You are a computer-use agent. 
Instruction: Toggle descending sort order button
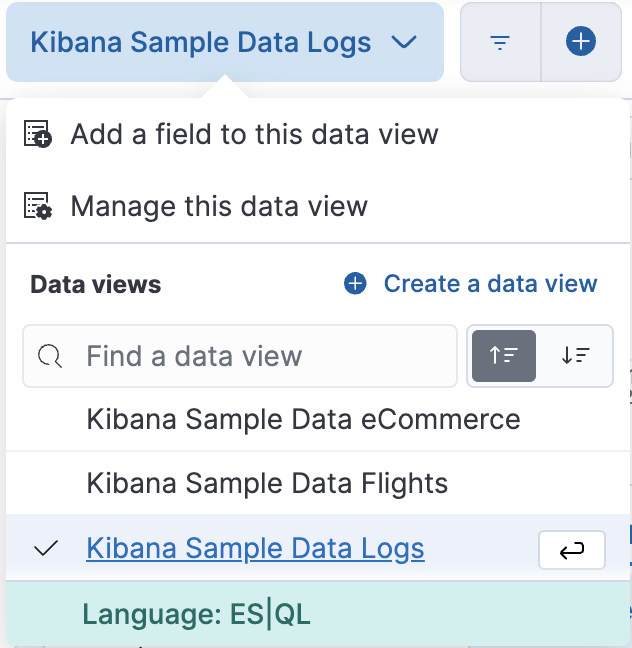(x=575, y=356)
